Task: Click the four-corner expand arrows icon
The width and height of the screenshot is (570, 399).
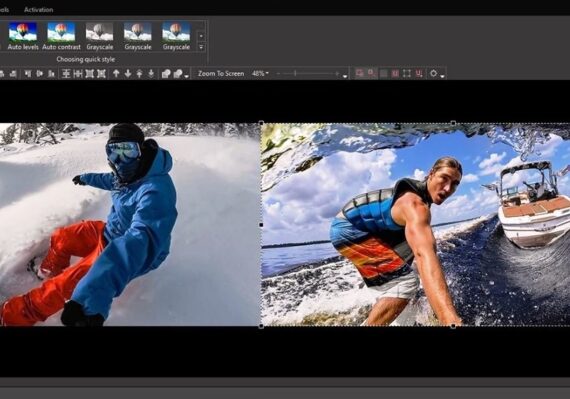Action: pos(101,74)
